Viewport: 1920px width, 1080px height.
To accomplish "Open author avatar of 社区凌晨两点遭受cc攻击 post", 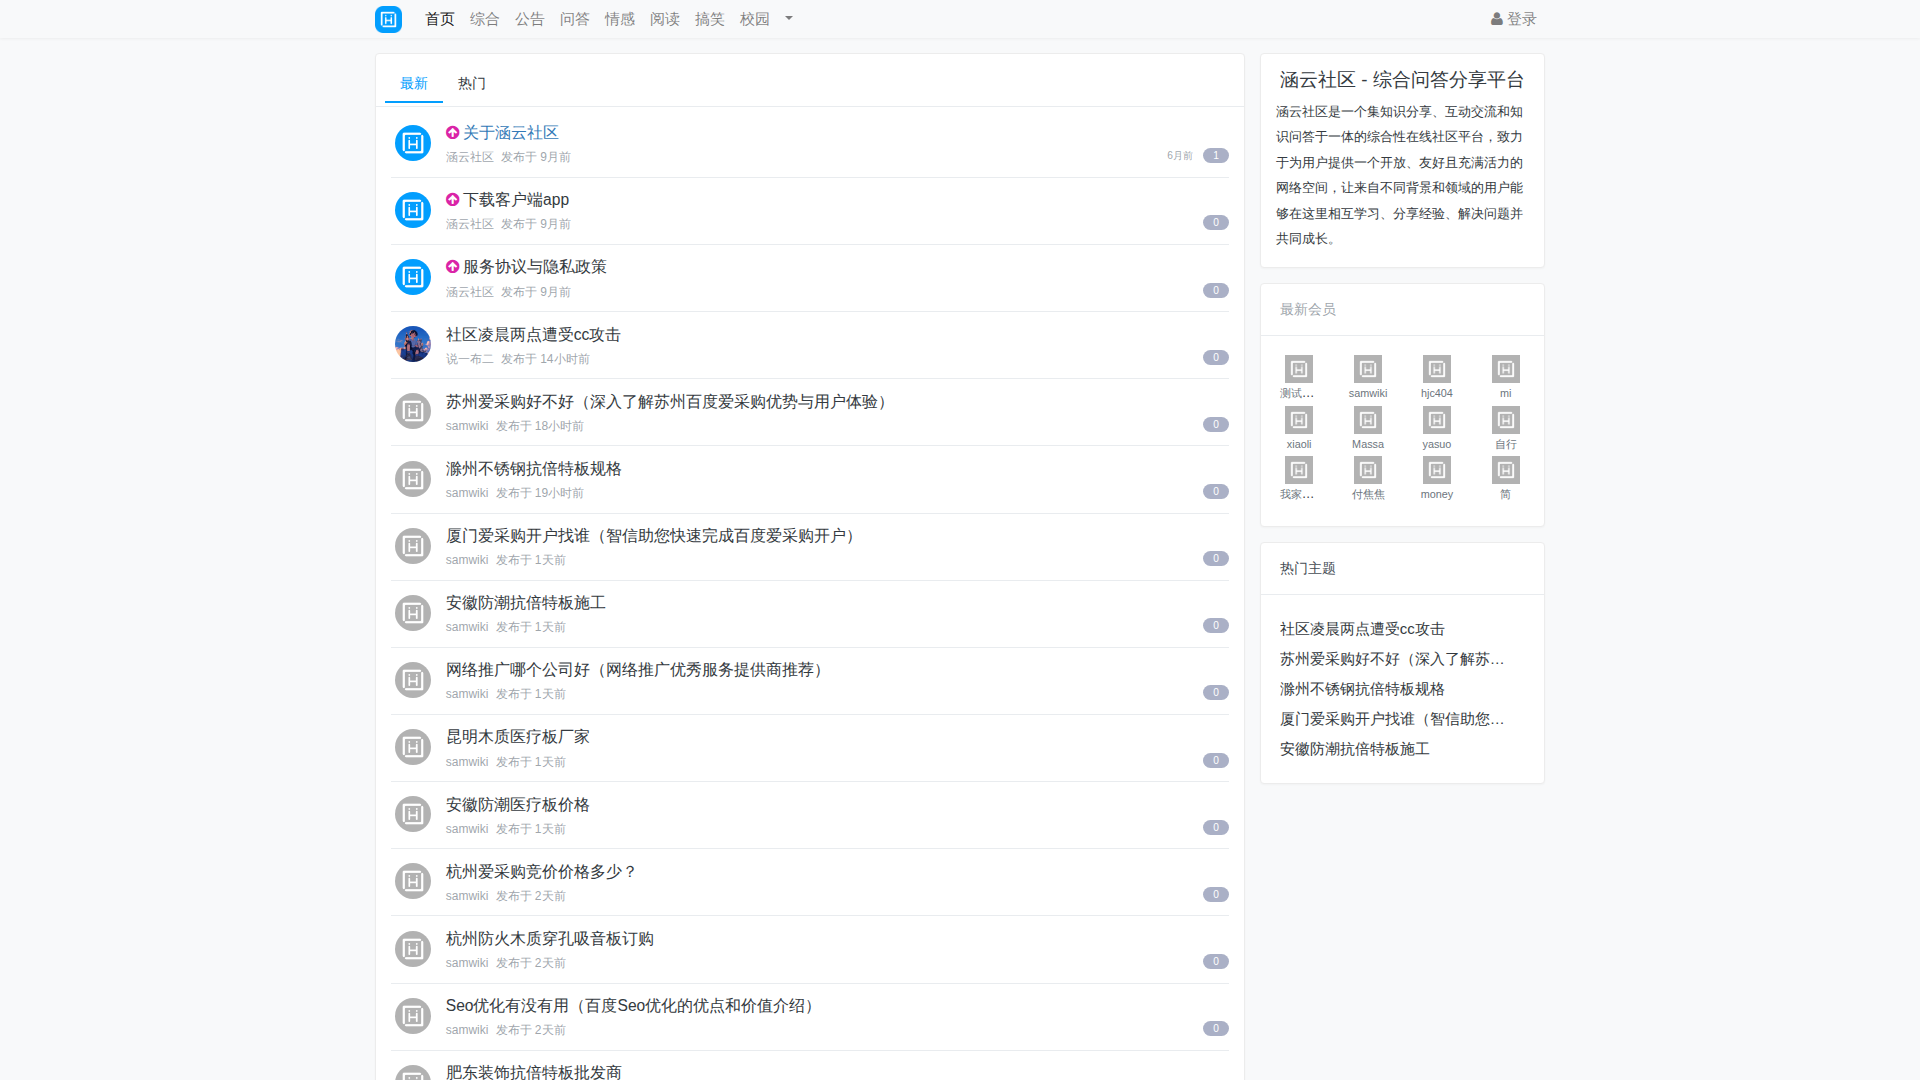I will (x=413, y=344).
